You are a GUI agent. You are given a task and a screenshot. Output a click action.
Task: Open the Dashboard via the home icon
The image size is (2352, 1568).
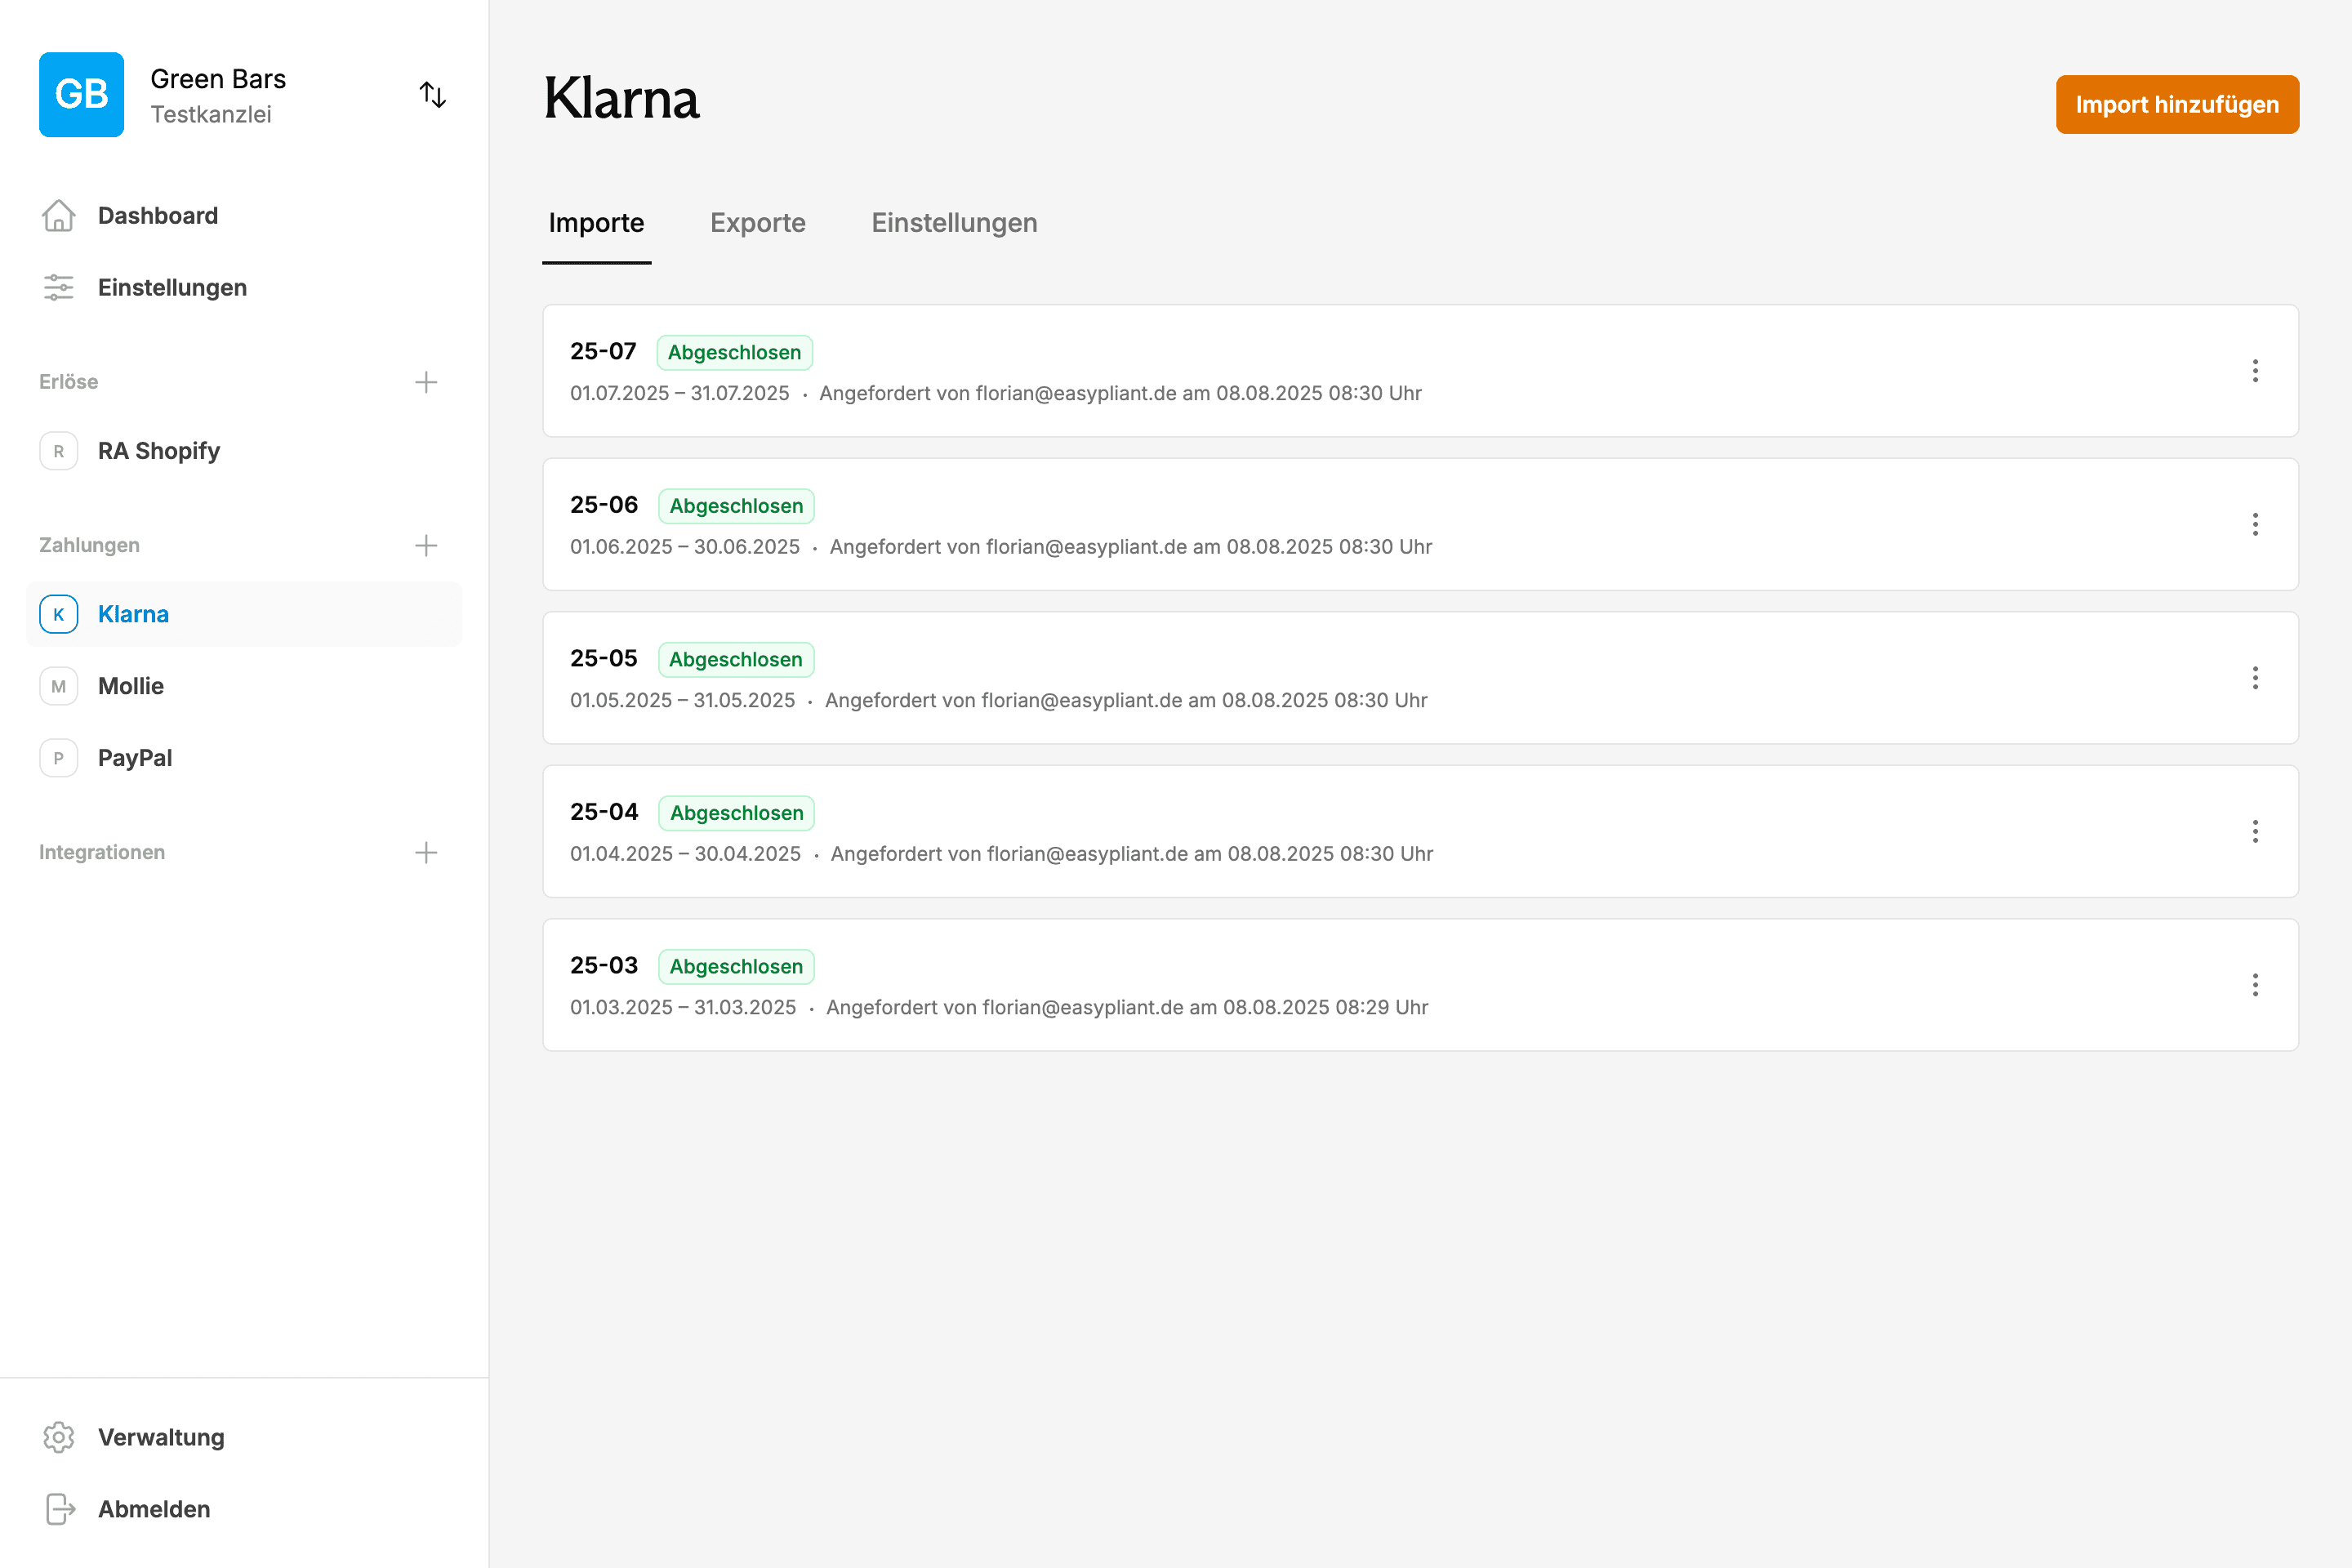coord(58,215)
